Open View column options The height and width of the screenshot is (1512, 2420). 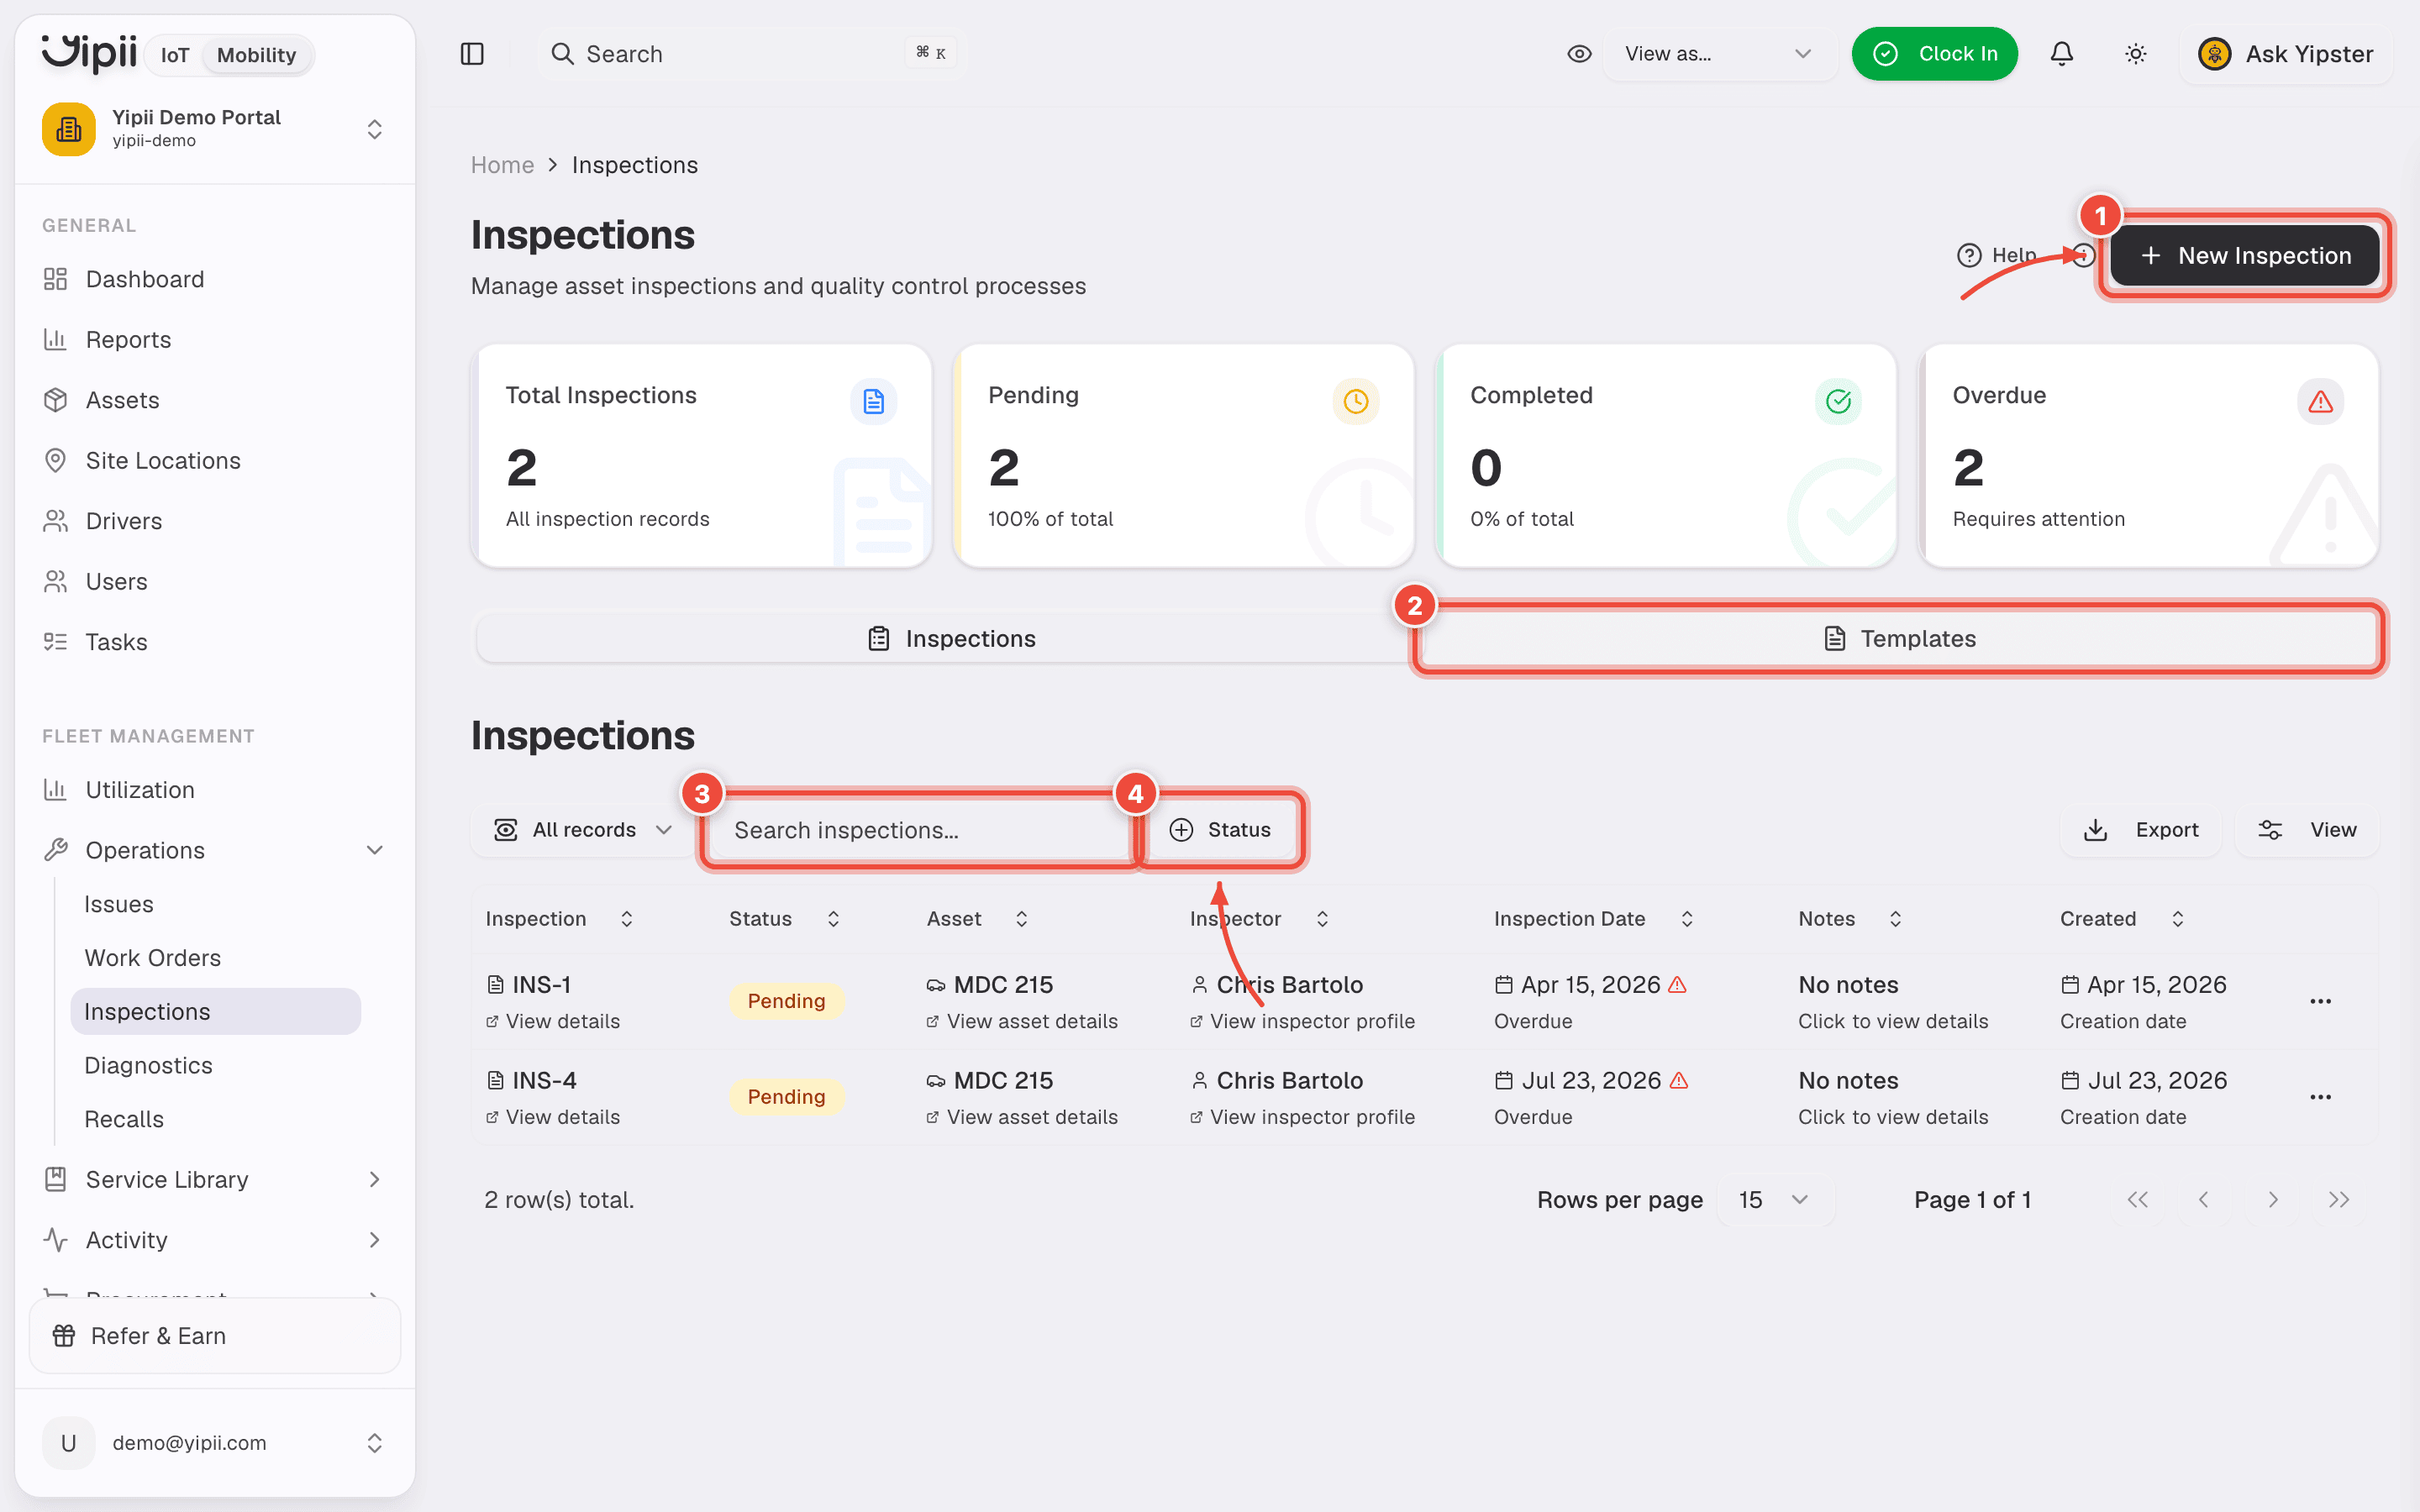[2307, 830]
